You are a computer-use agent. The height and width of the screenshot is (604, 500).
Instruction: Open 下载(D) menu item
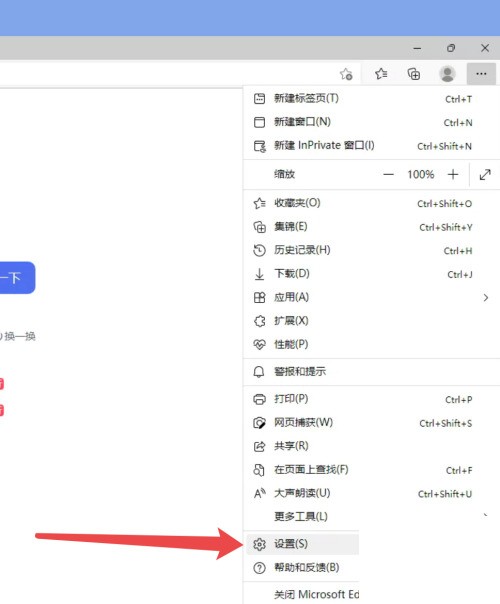(371, 274)
